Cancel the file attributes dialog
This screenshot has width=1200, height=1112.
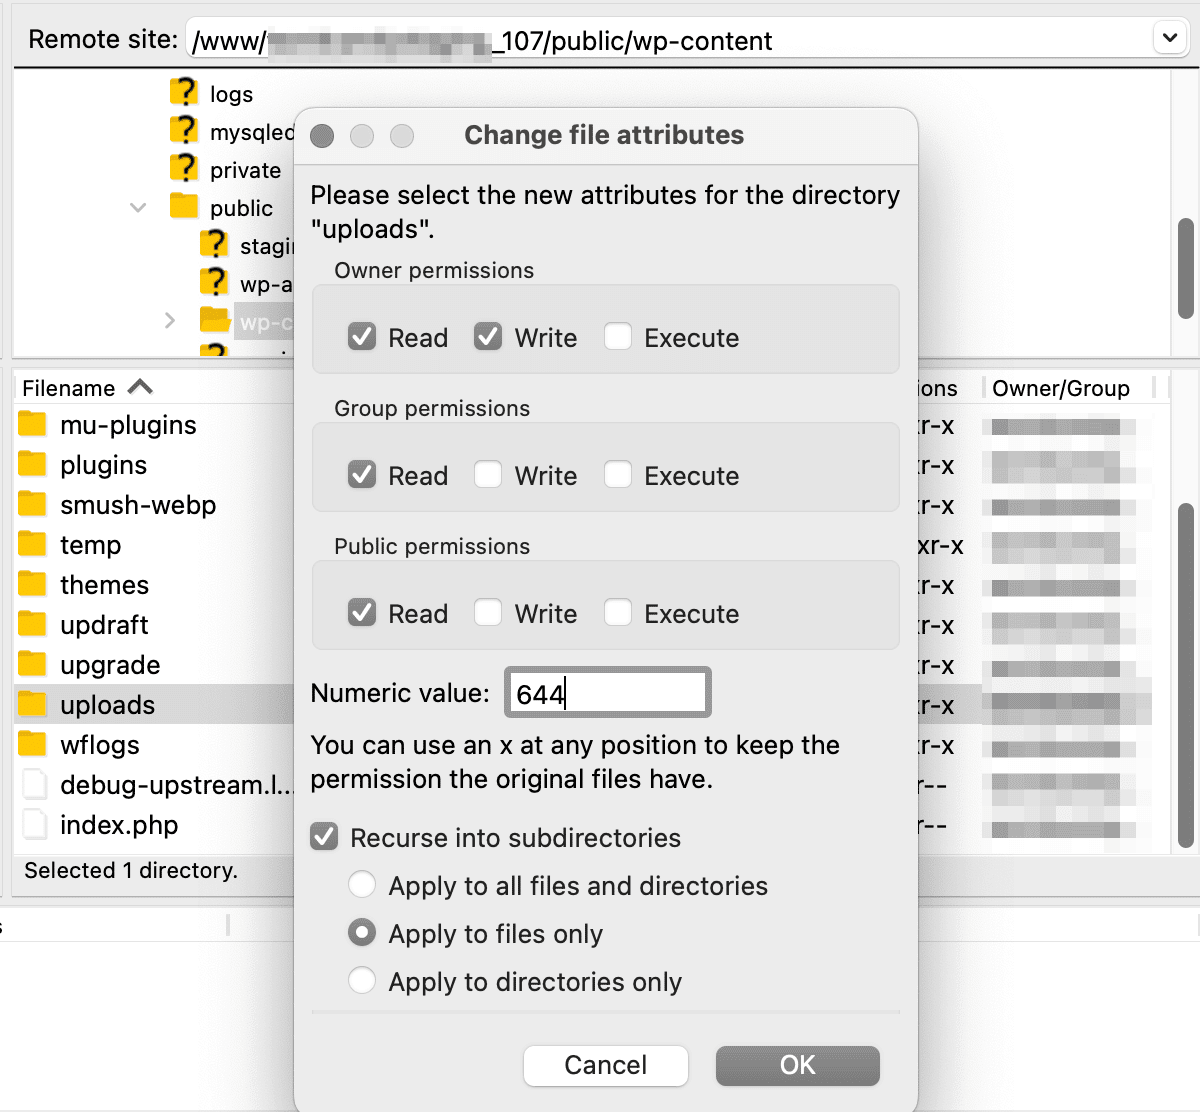pyautogui.click(x=605, y=1065)
